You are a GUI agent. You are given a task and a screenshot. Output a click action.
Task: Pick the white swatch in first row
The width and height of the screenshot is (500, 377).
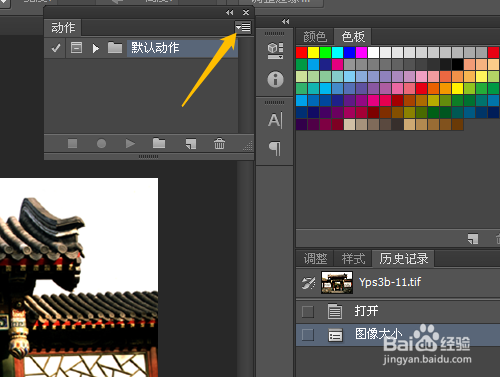(373, 52)
